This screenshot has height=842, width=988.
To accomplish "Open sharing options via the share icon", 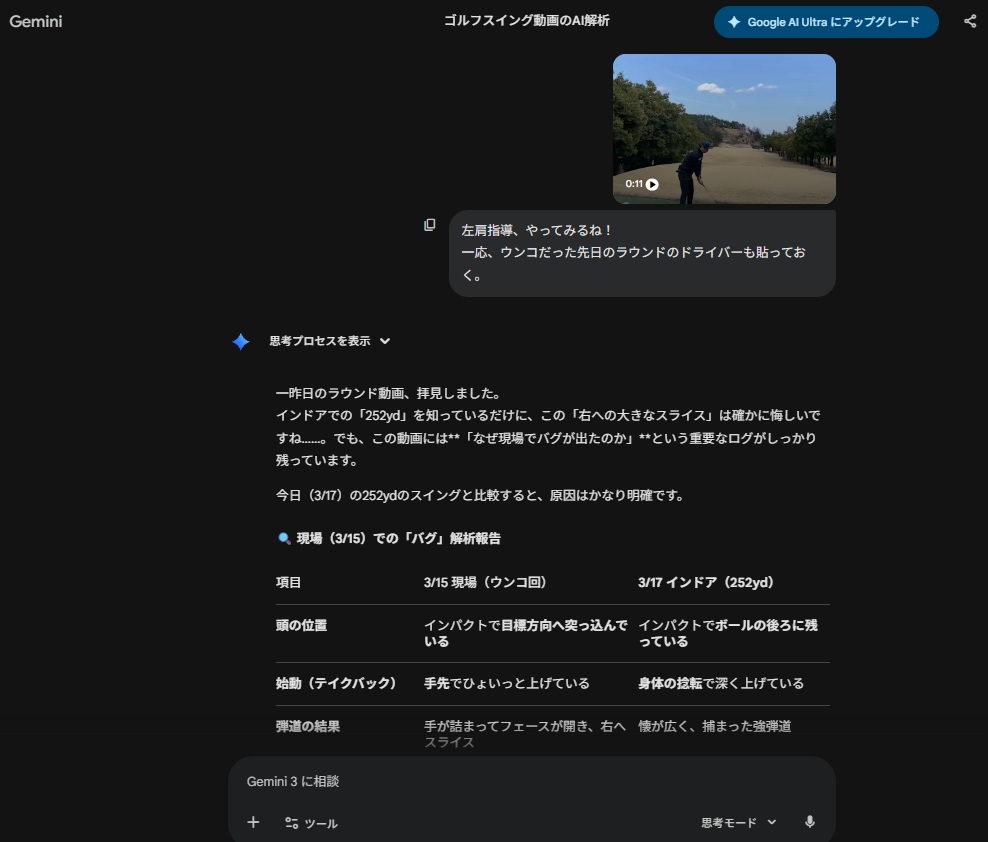I will click(x=968, y=22).
